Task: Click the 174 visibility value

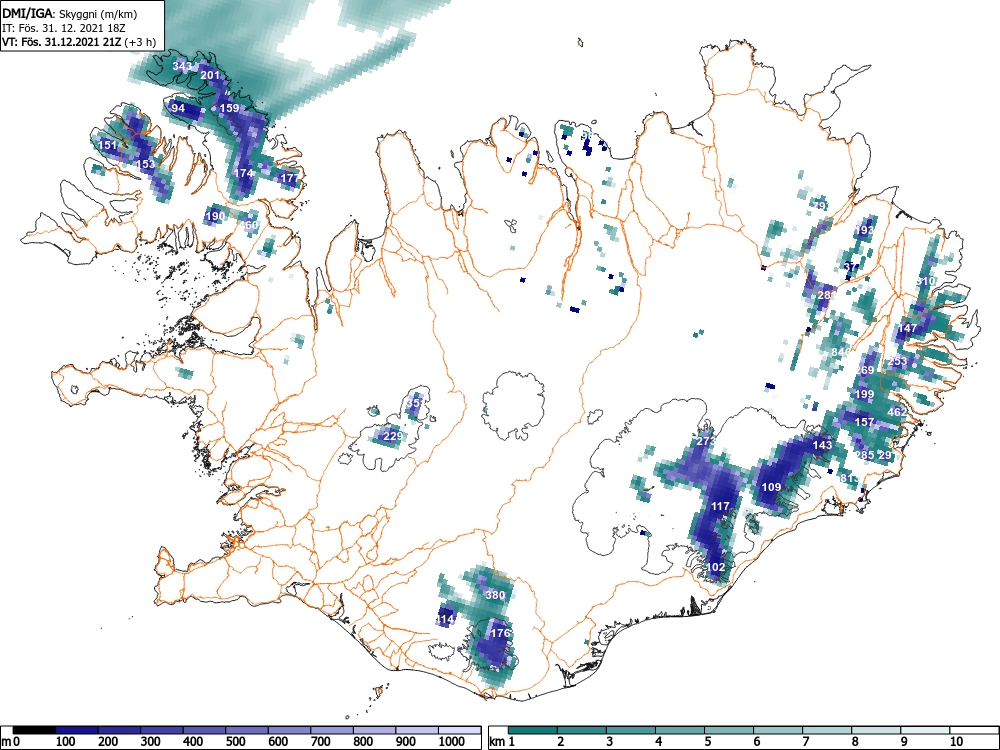Action: (244, 173)
